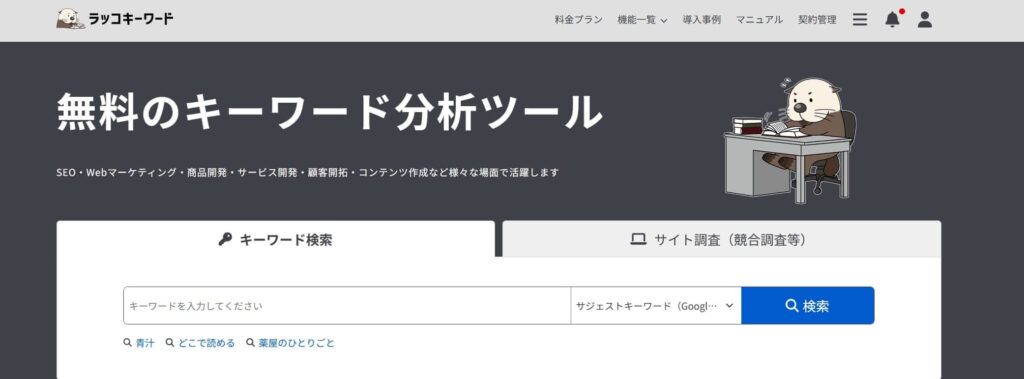Open 料金プラン page
The image size is (1024, 379).
[579, 20]
